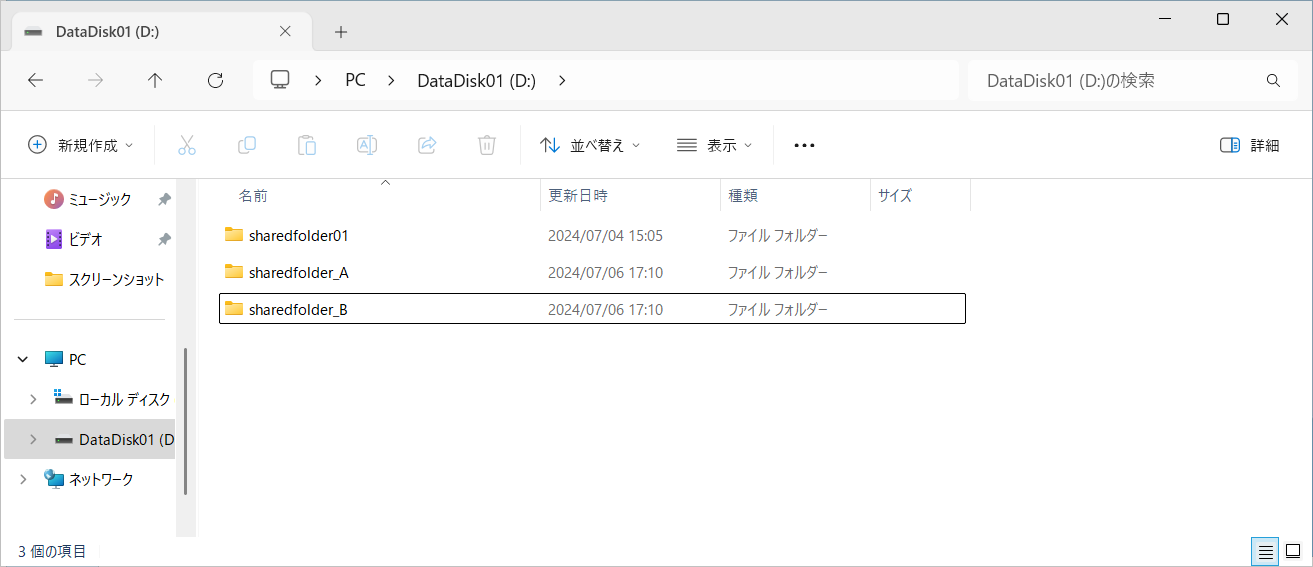Go forward with the right arrow
This screenshot has width=1313, height=567.
[x=96, y=81]
